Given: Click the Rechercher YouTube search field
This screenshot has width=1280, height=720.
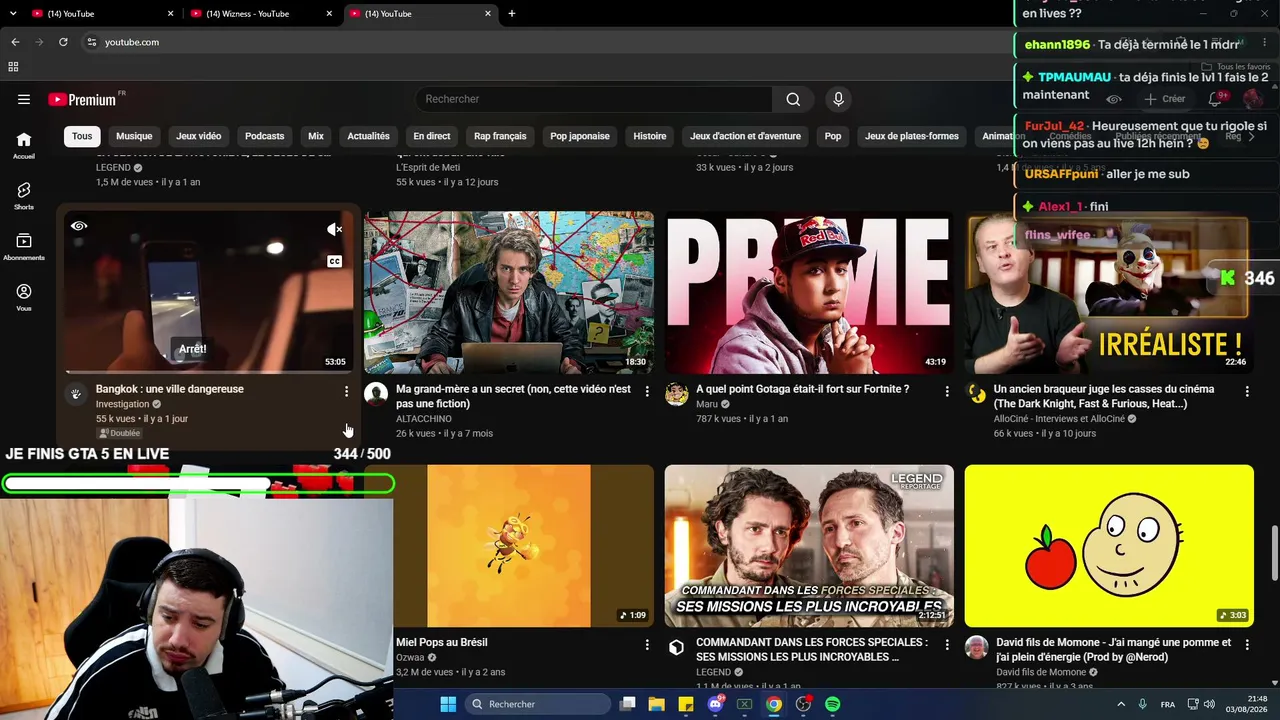Looking at the screenshot, I should tap(594, 99).
